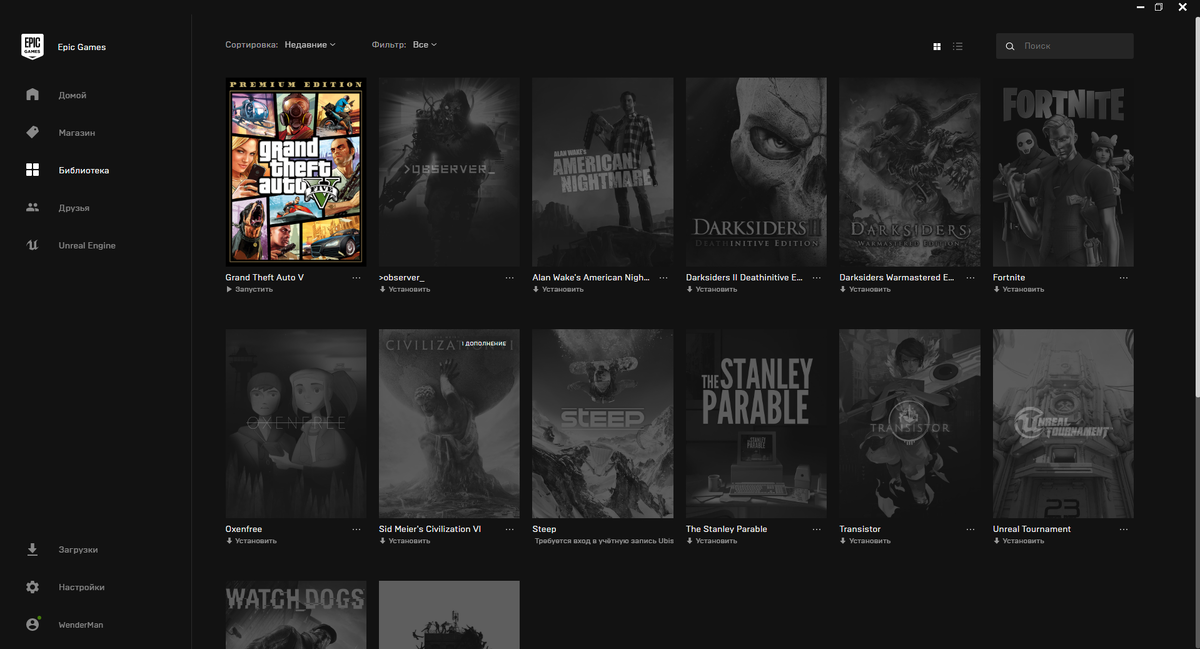
Task: Click the Transistor cover thumbnail
Action: 910,423
